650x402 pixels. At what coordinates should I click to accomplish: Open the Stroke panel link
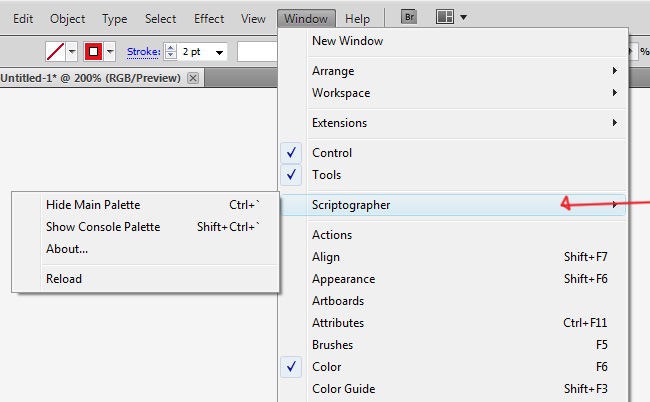pos(142,51)
